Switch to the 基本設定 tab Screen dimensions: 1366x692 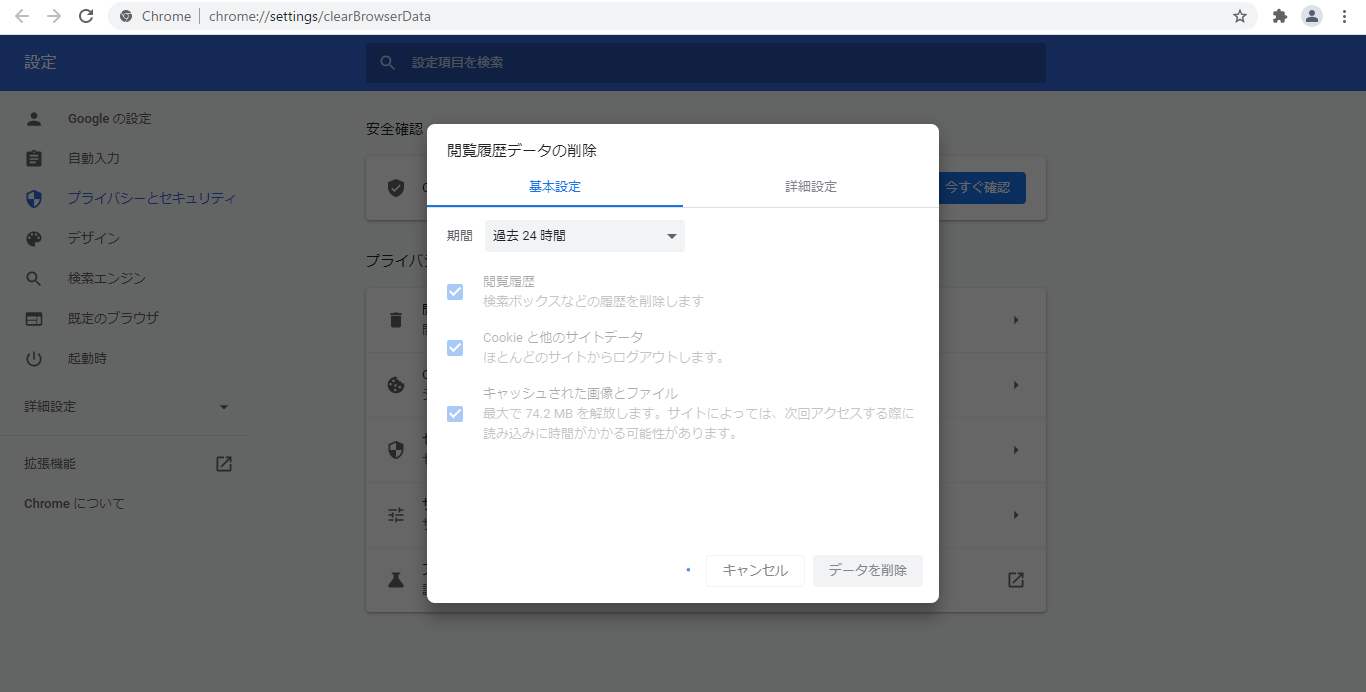tap(554, 187)
